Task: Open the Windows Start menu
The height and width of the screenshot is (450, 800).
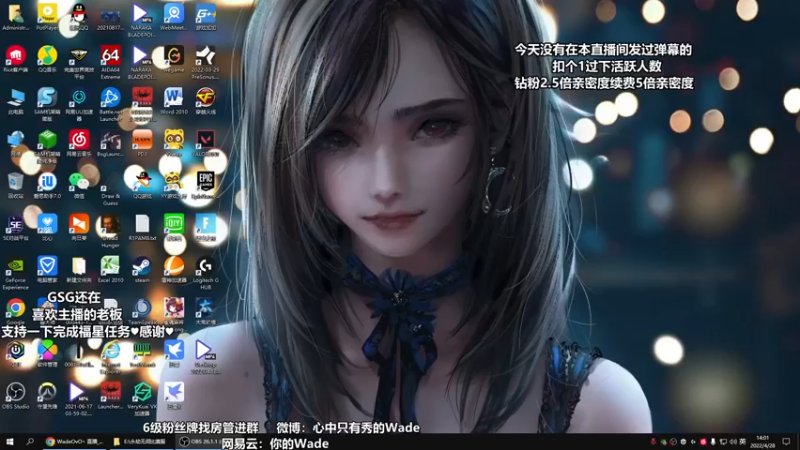Action: pyautogui.click(x=9, y=442)
